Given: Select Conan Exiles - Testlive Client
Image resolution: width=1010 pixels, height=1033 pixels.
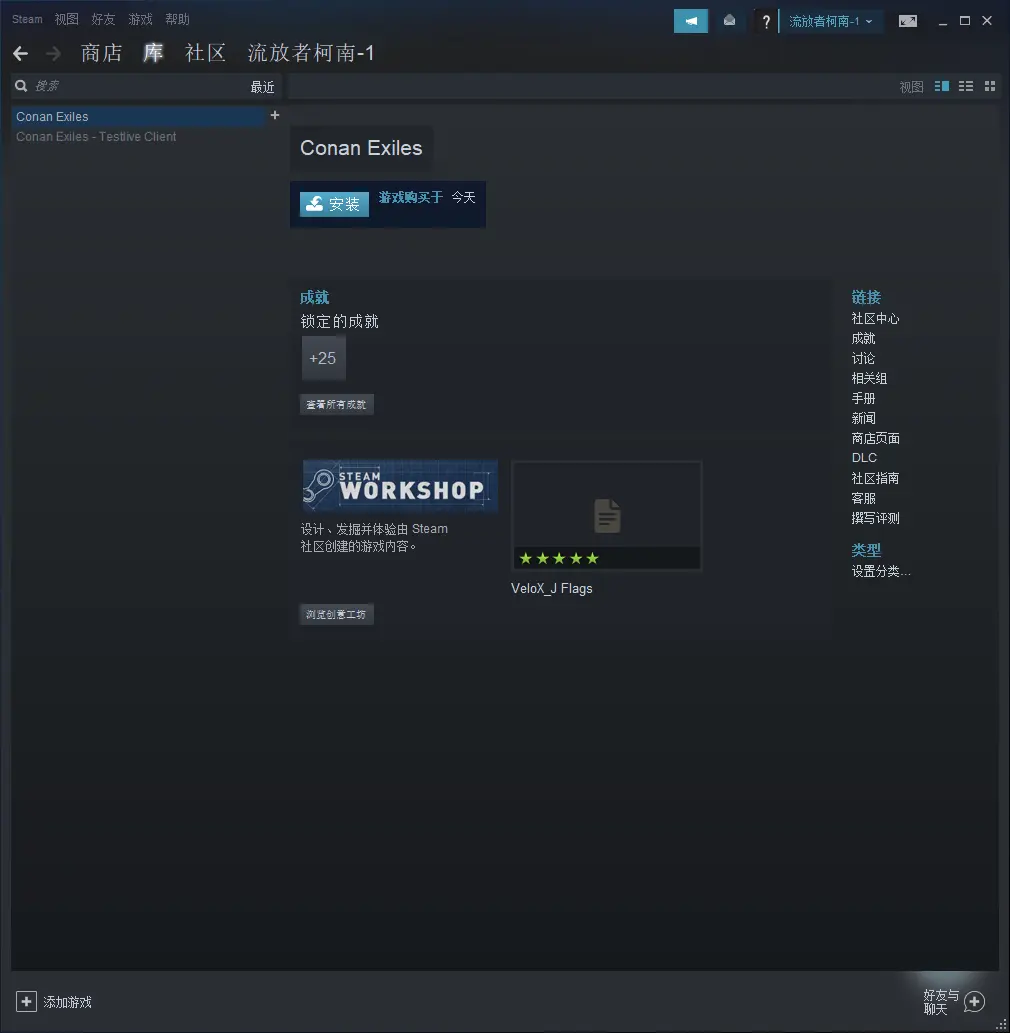Looking at the screenshot, I should point(96,136).
